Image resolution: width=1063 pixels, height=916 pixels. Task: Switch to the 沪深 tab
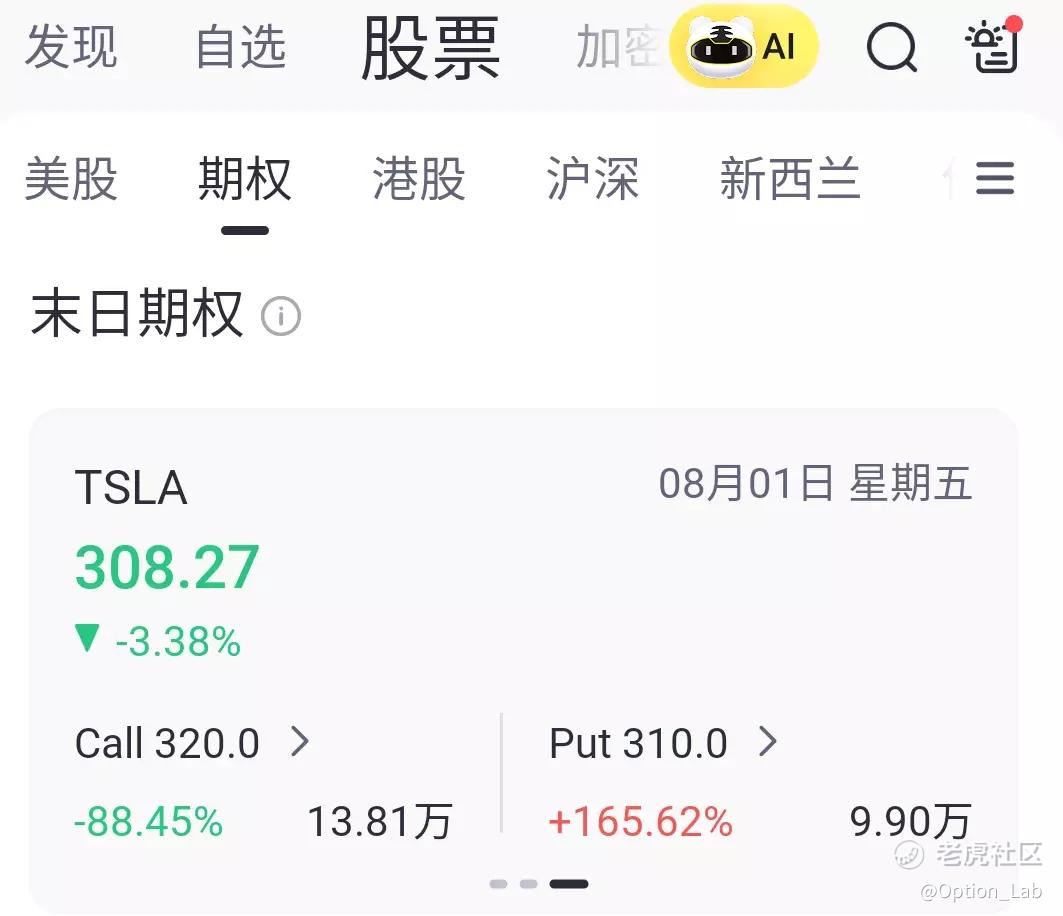(x=593, y=178)
